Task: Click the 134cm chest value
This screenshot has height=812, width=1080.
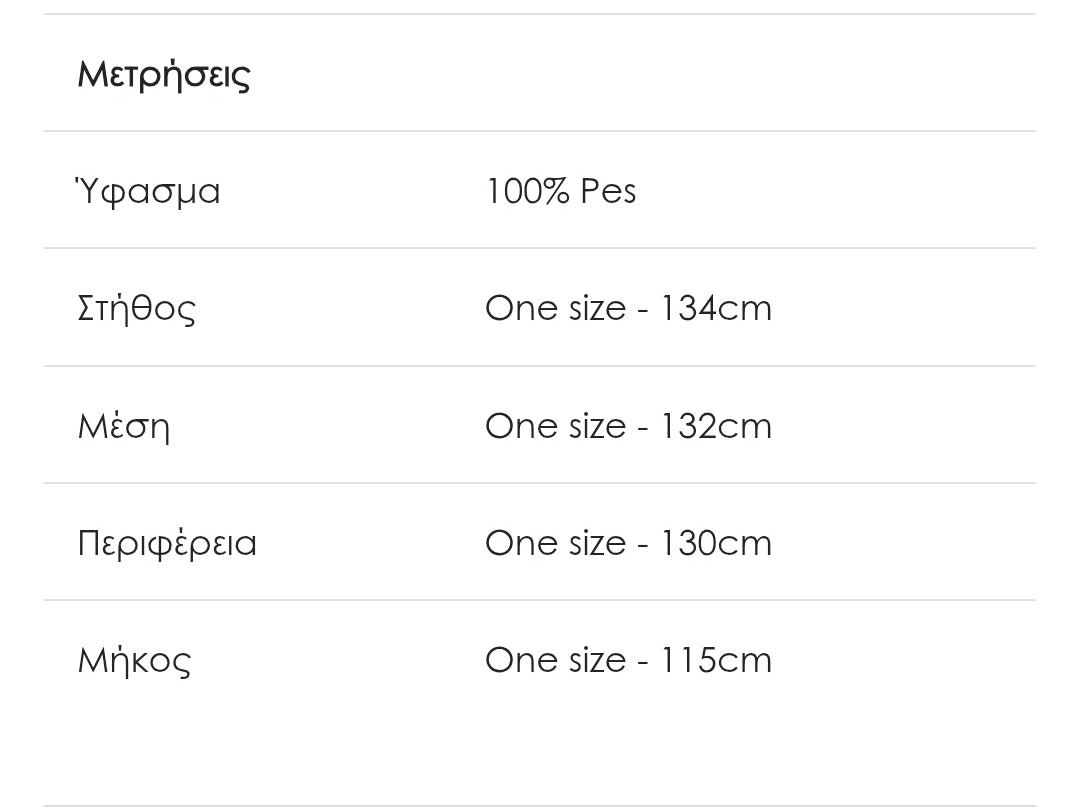Action: coord(715,308)
